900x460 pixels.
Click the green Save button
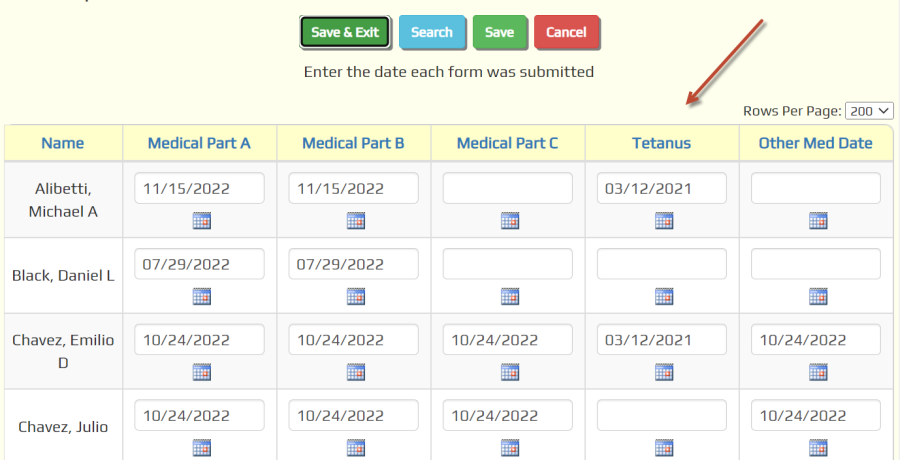499,32
